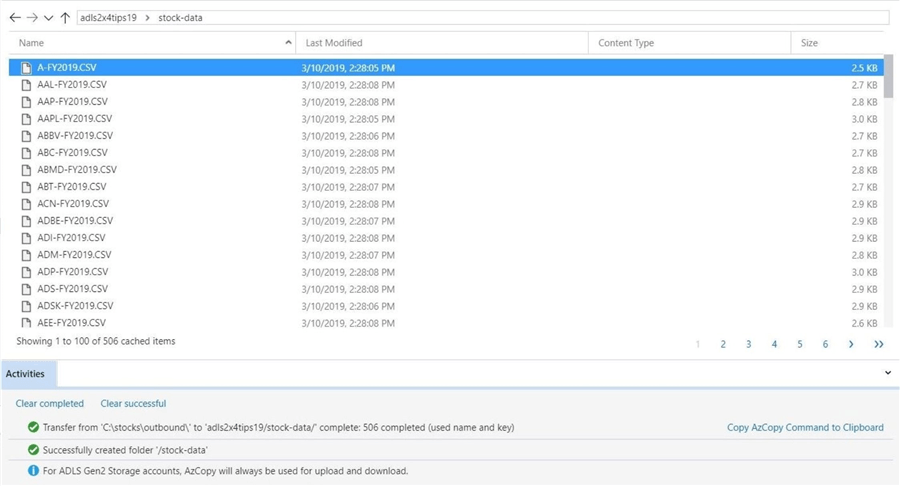Toggle sort arrow on Name column
The height and width of the screenshot is (486, 900).
coord(288,42)
